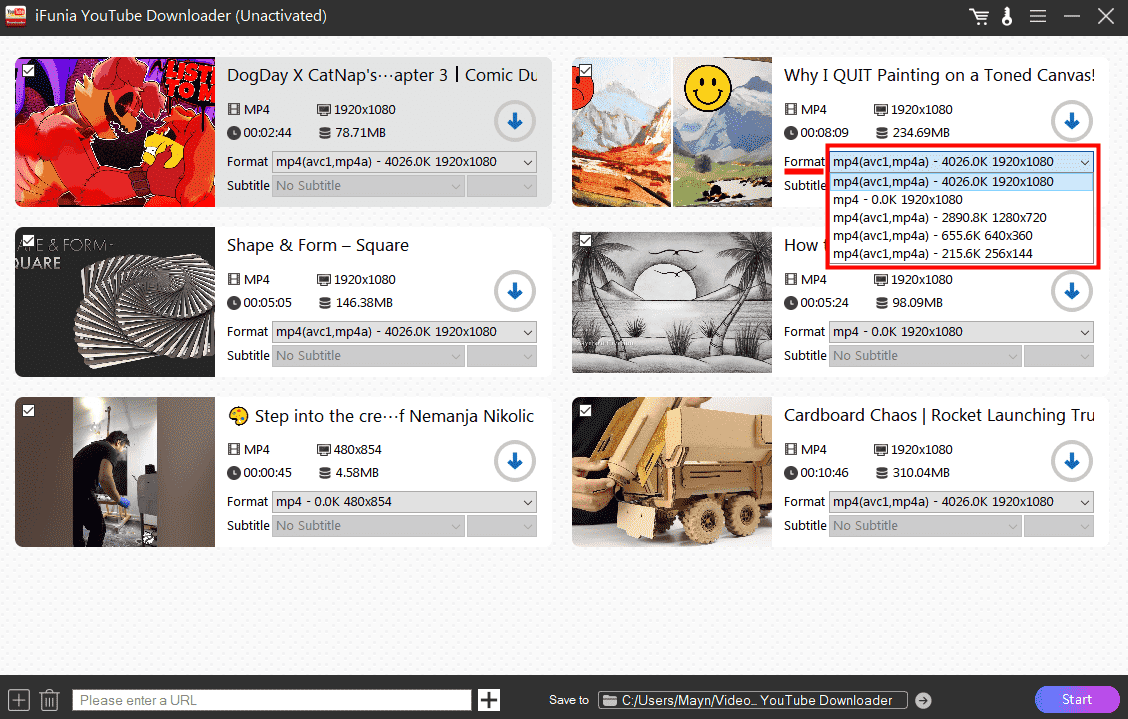Toggle checkbox on Shape & Form thumbnail

tap(29, 241)
